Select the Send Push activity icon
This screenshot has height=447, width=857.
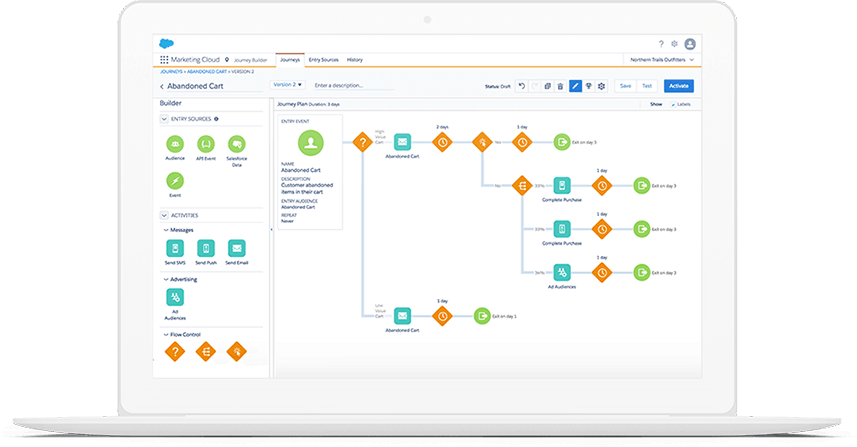[206, 249]
